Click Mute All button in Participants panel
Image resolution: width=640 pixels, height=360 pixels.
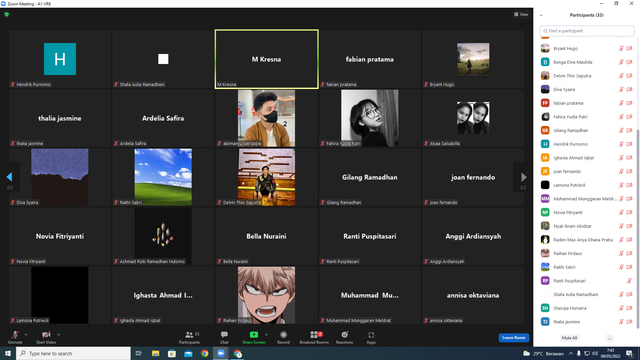pos(569,338)
